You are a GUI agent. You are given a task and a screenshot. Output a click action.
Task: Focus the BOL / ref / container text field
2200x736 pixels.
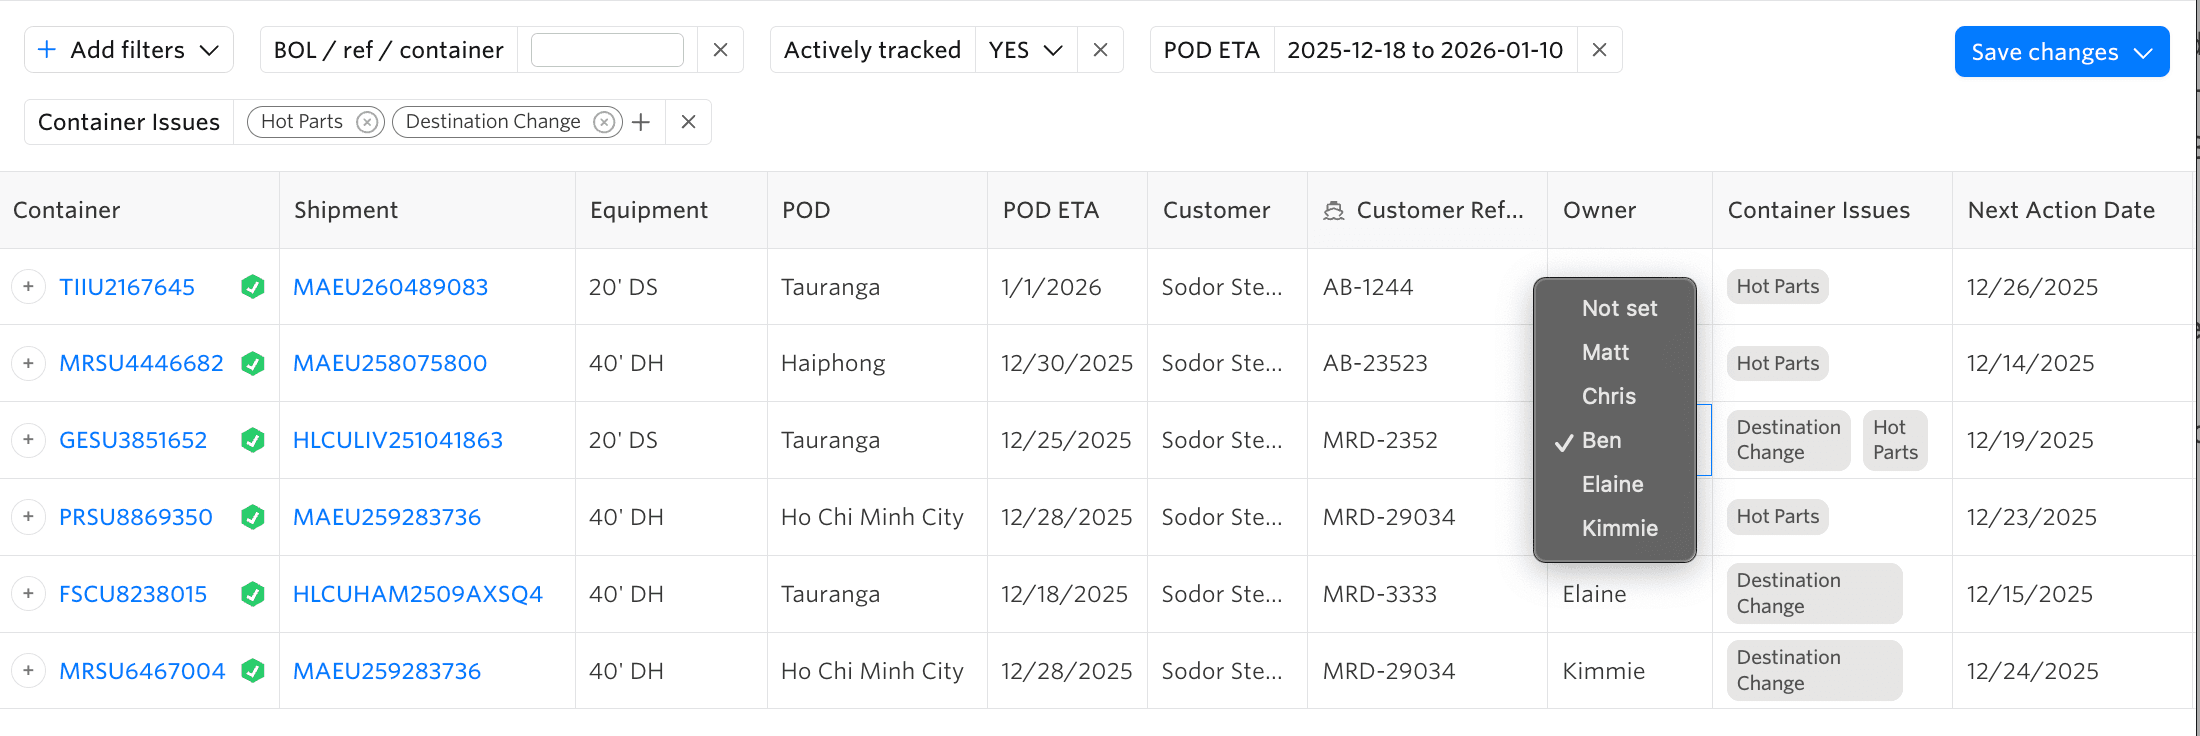pos(607,50)
